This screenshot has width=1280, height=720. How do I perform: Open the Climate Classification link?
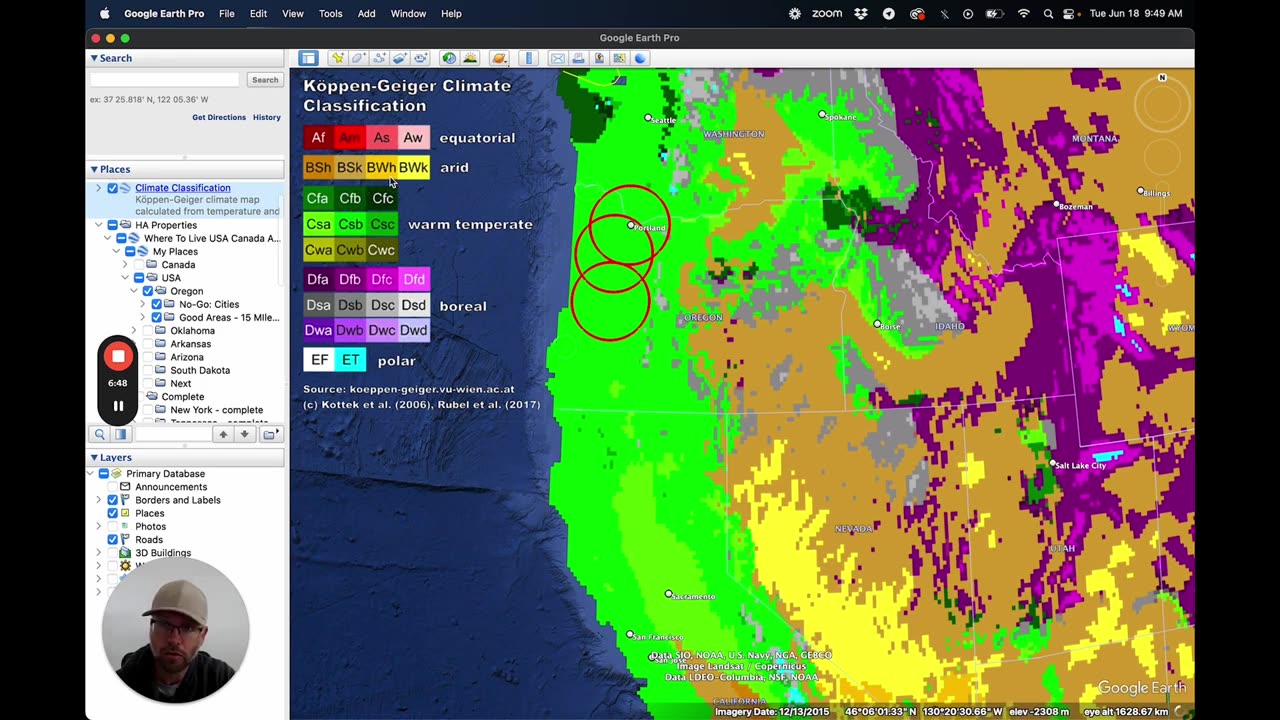(182, 188)
